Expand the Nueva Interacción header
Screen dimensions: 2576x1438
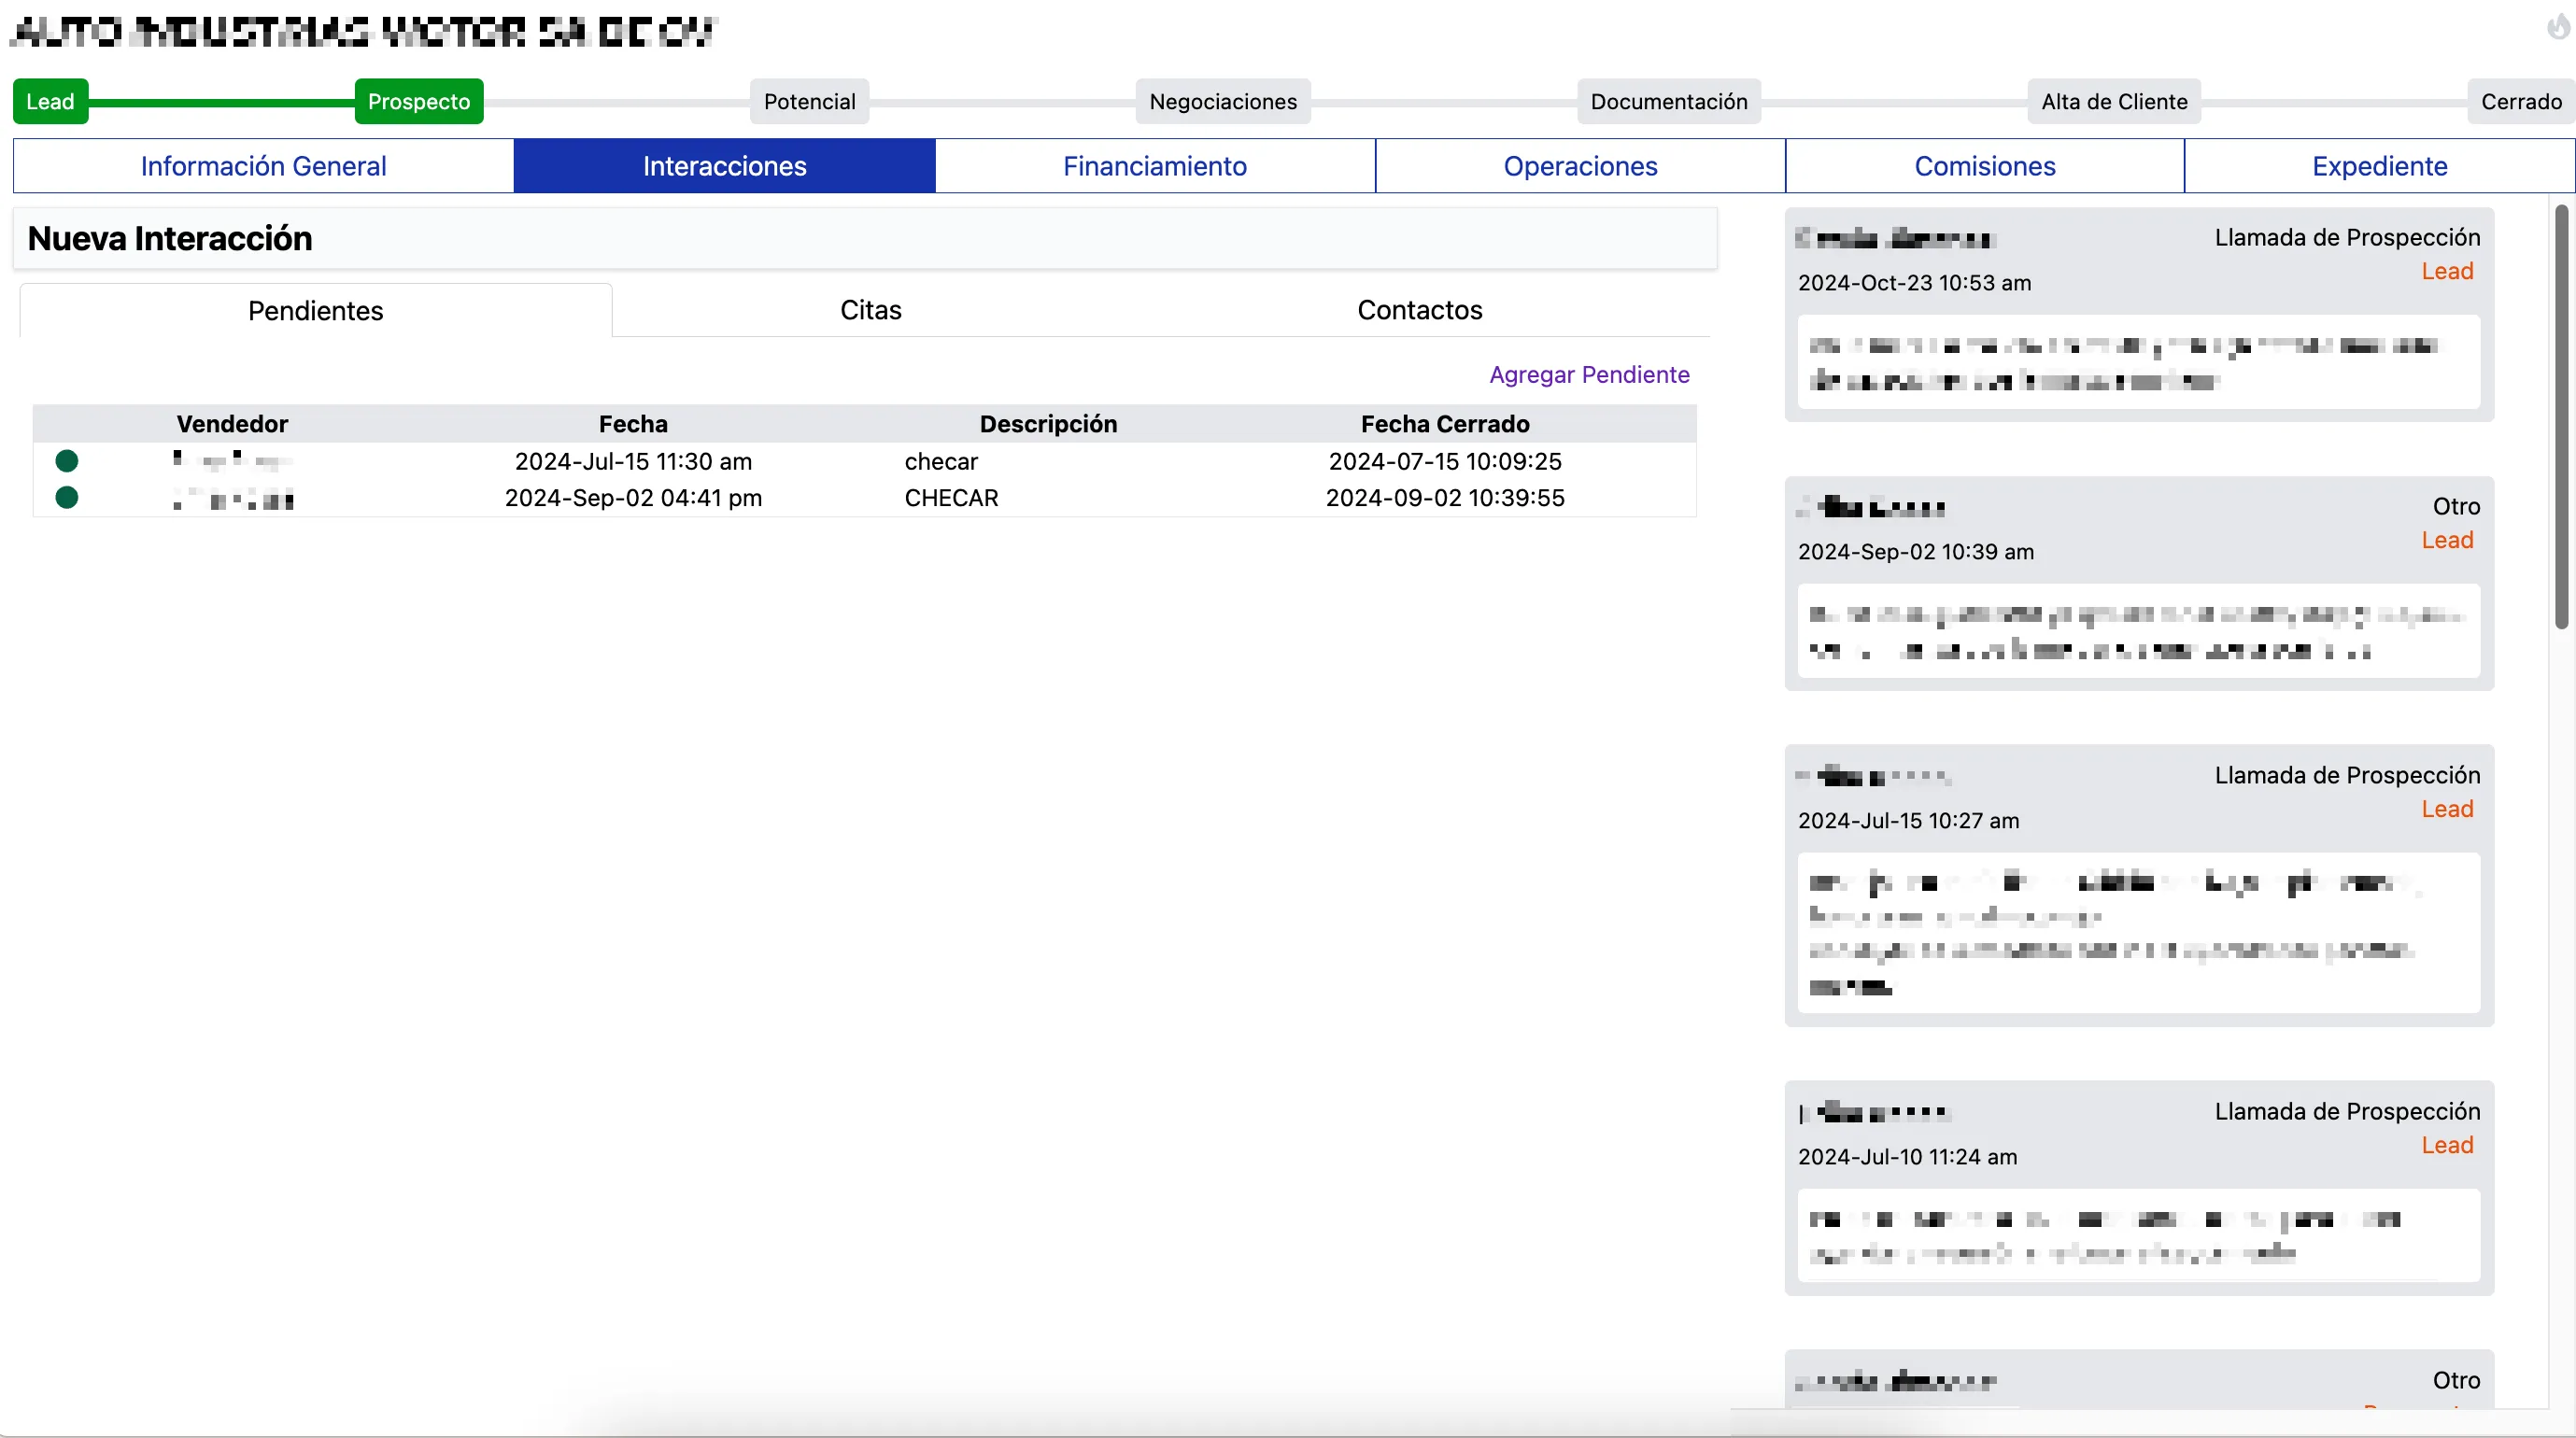(865, 238)
